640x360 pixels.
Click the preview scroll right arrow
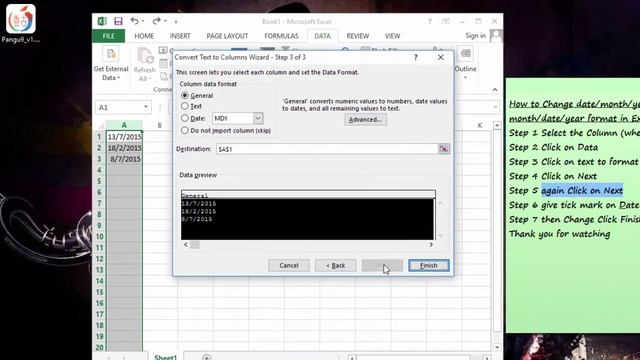click(x=431, y=244)
